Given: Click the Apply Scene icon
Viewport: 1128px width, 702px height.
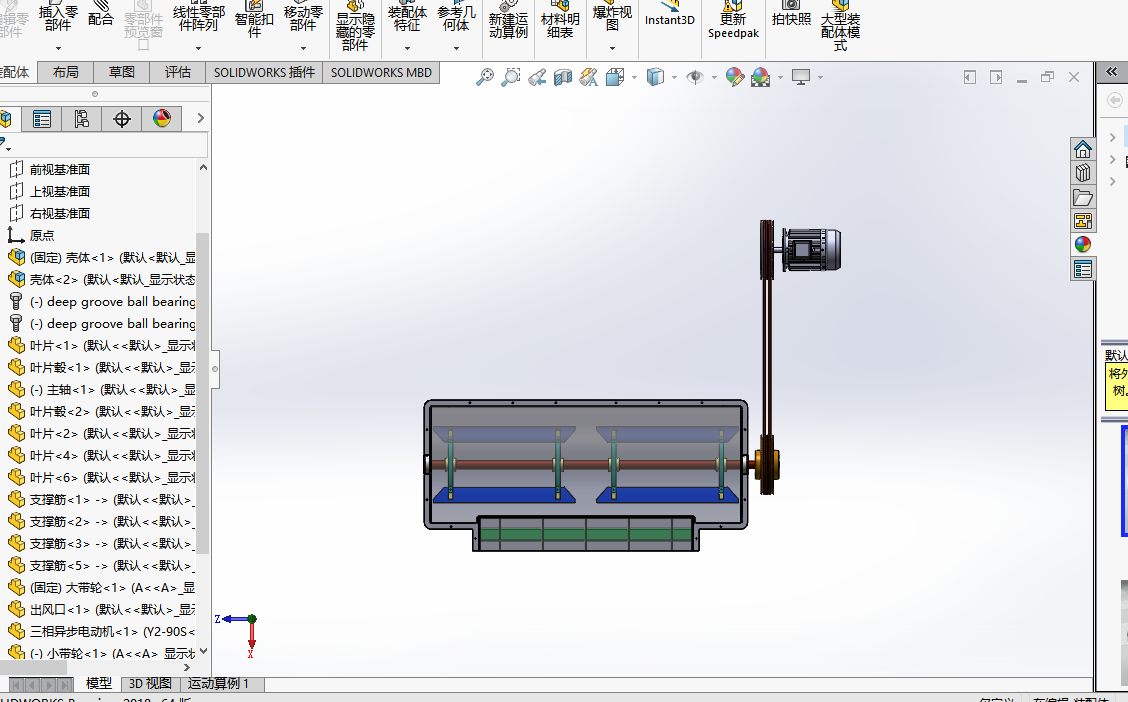Looking at the screenshot, I should (760, 77).
